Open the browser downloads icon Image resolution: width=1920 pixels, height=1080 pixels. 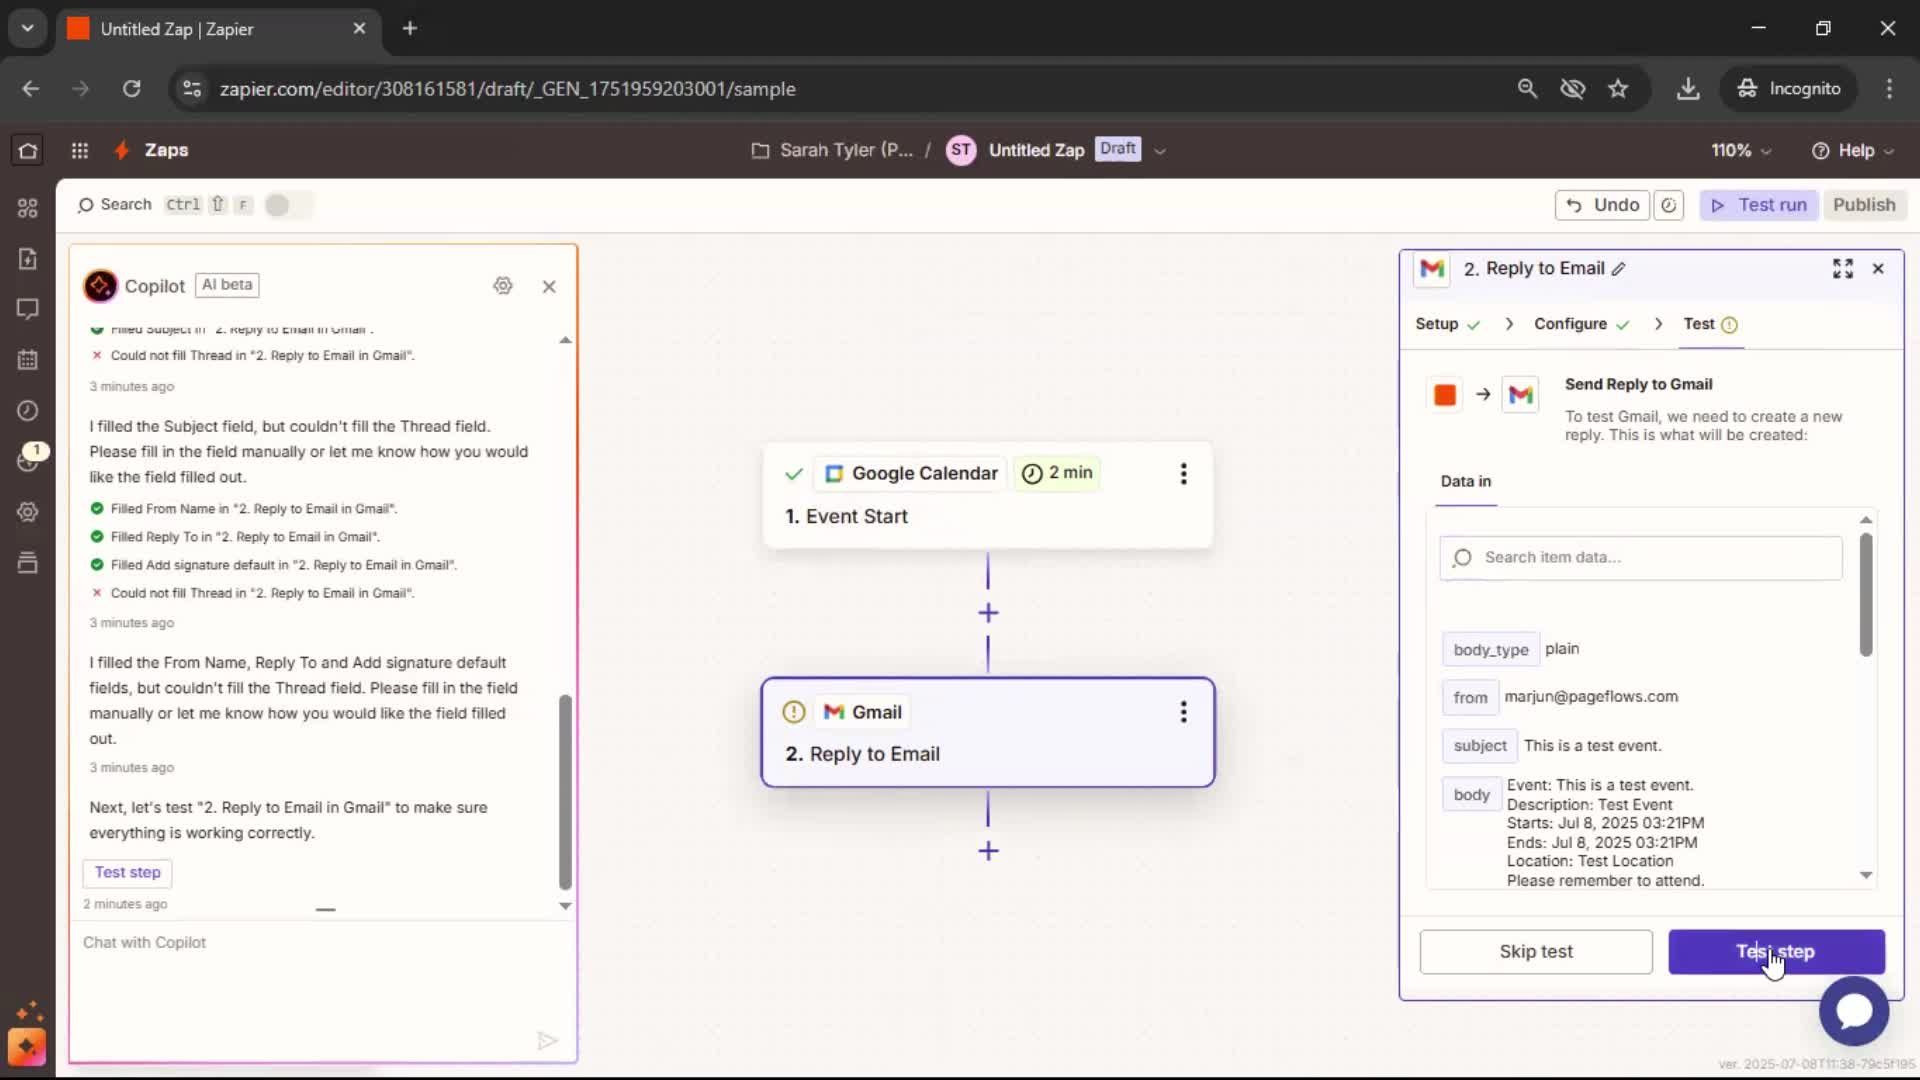1688,89
